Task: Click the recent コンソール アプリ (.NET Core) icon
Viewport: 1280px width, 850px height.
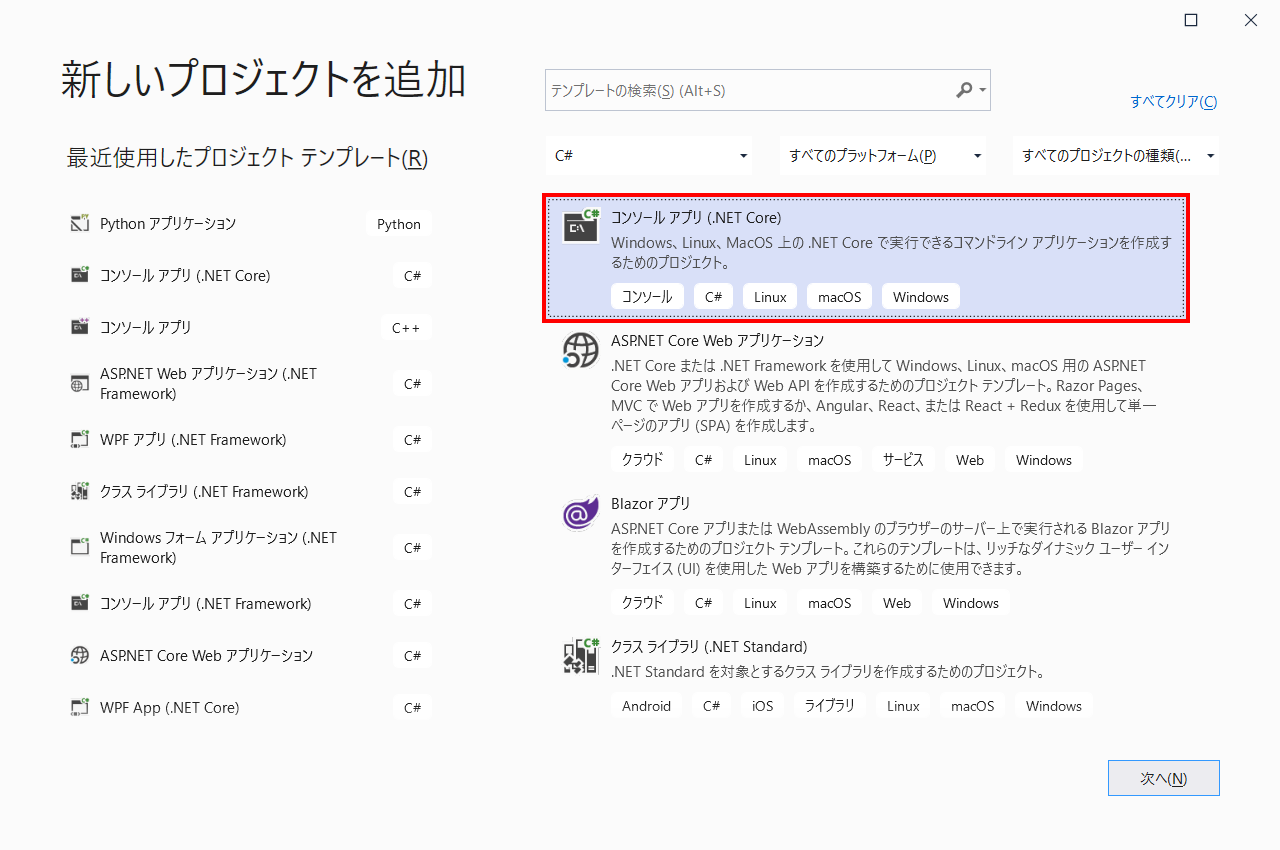Action: (x=80, y=275)
